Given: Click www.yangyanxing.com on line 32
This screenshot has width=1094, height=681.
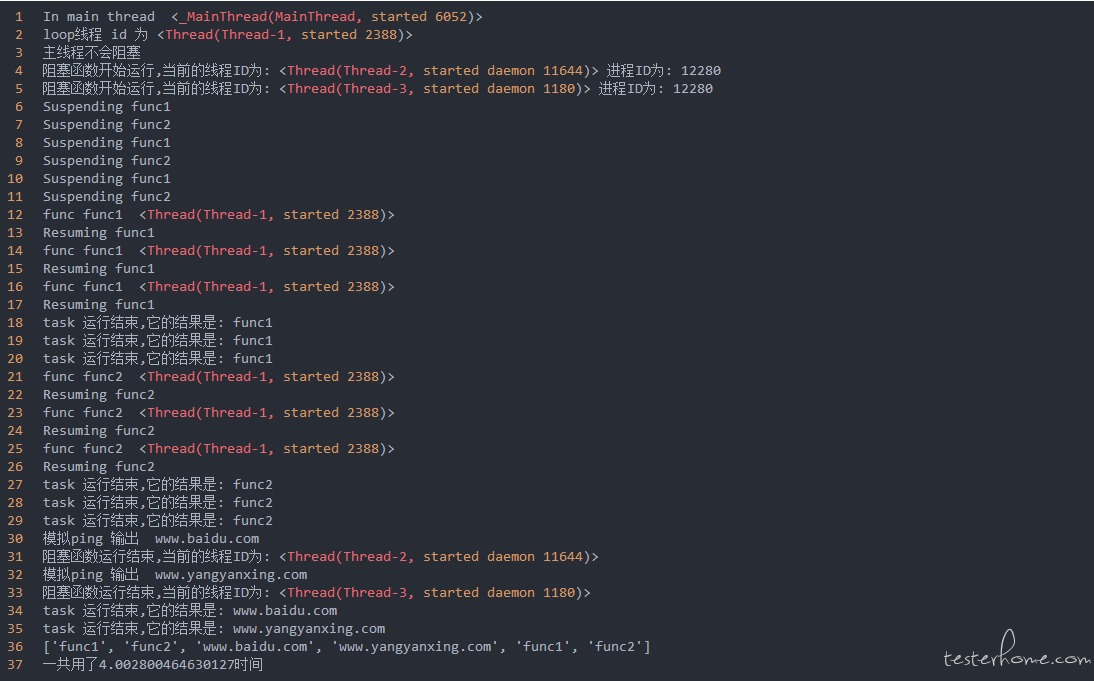Looking at the screenshot, I should pos(230,575).
